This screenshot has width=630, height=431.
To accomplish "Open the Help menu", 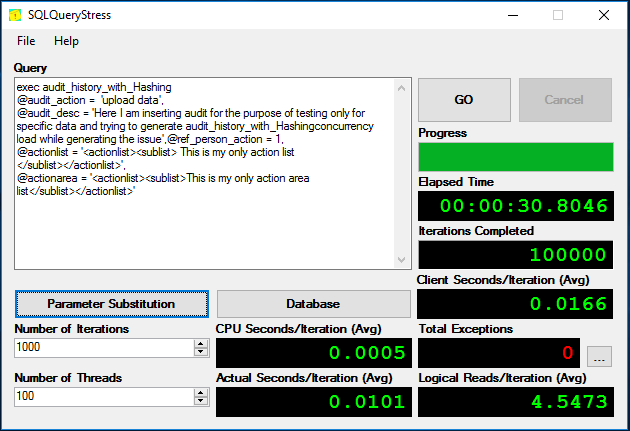I will tap(66, 41).
